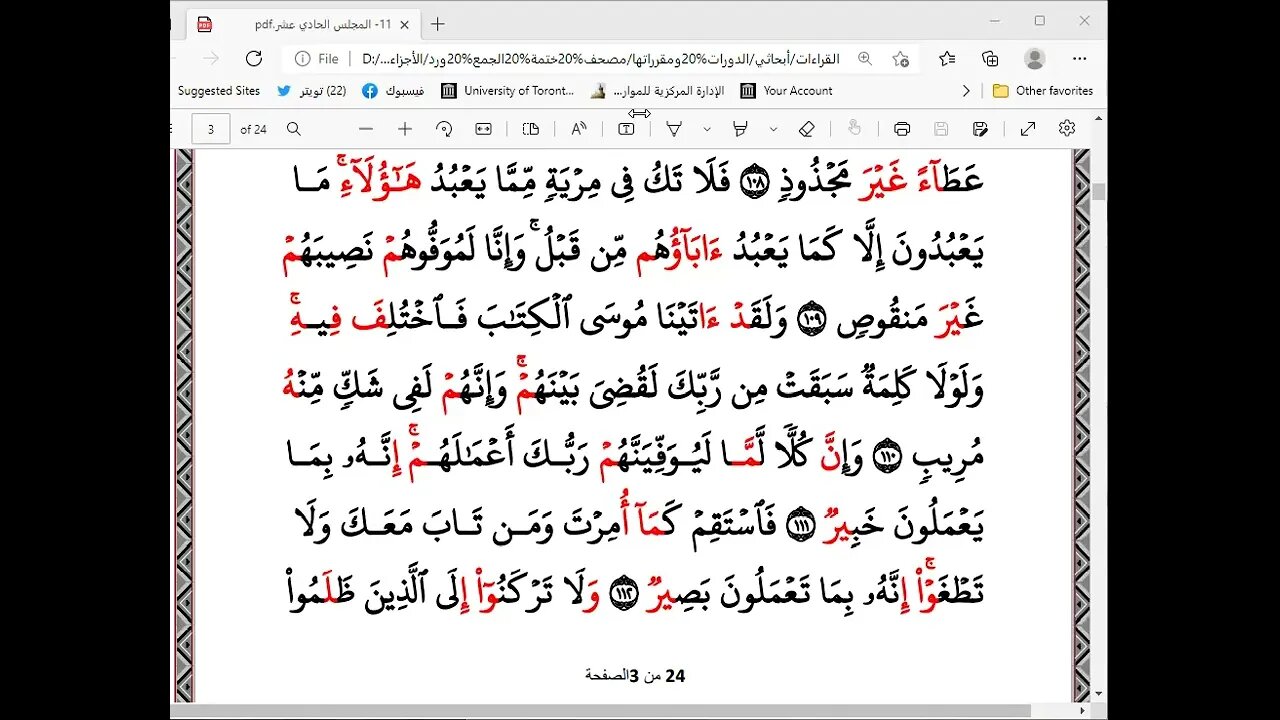Open University of Toronto bookmark
This screenshot has width=1280, height=720.
coord(509,91)
